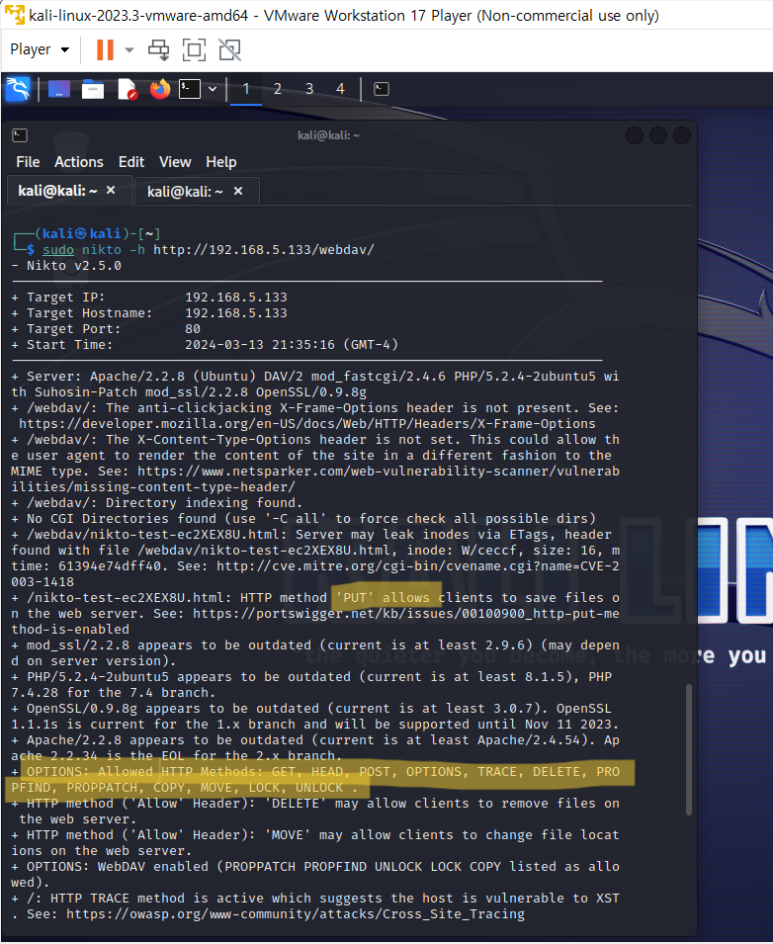Toggle VMware Unity mode icon
The image size is (773, 944).
pos(229,50)
